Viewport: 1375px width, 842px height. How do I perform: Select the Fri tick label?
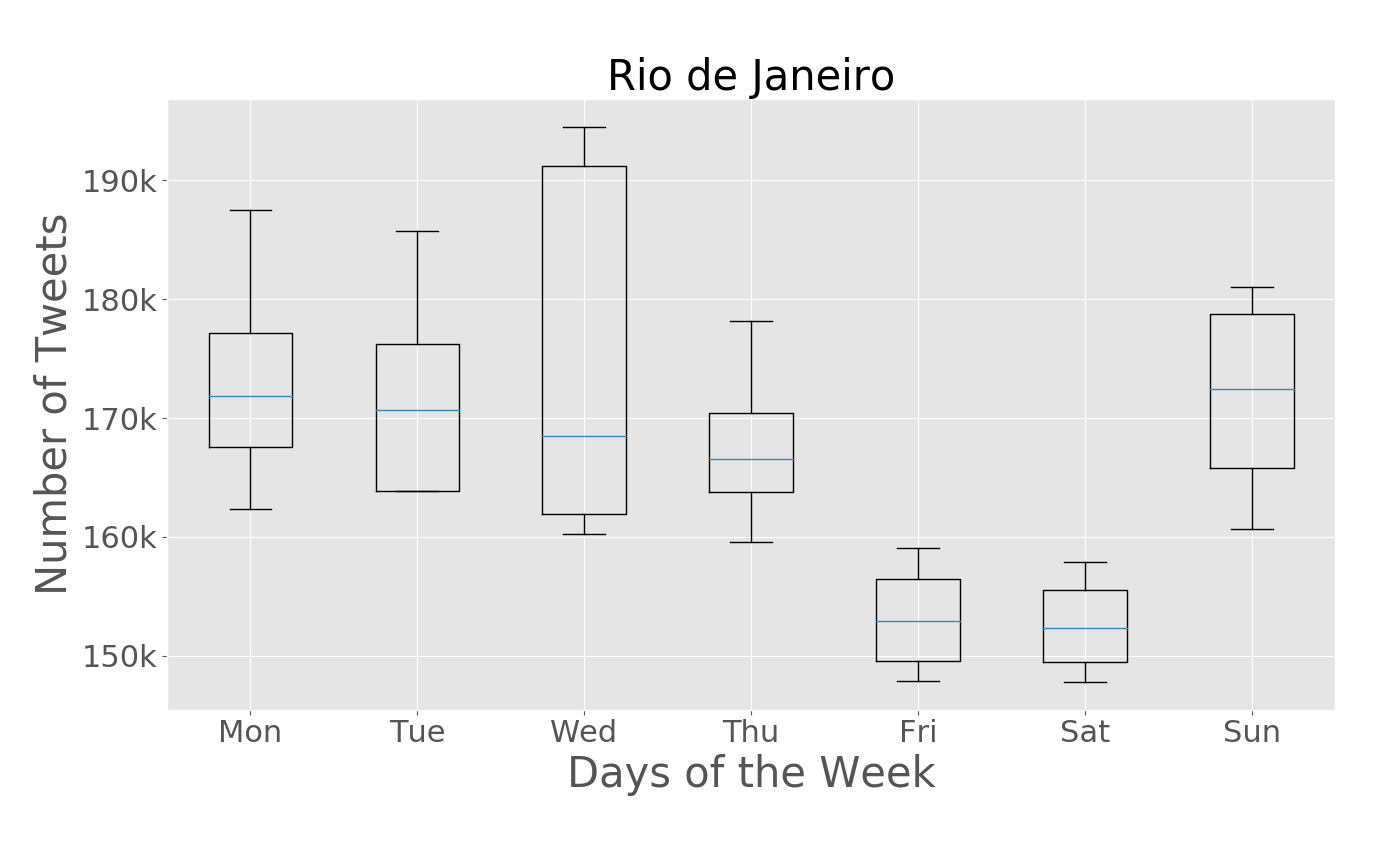[x=917, y=732]
